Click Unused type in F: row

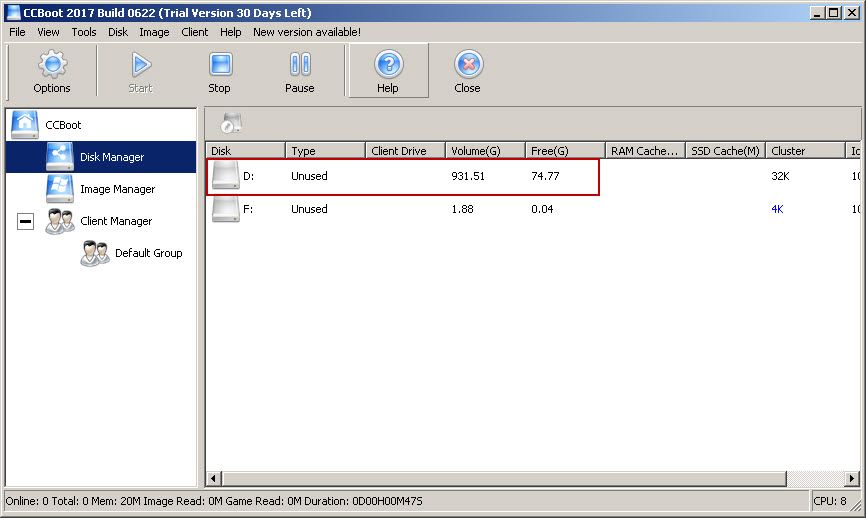(309, 209)
